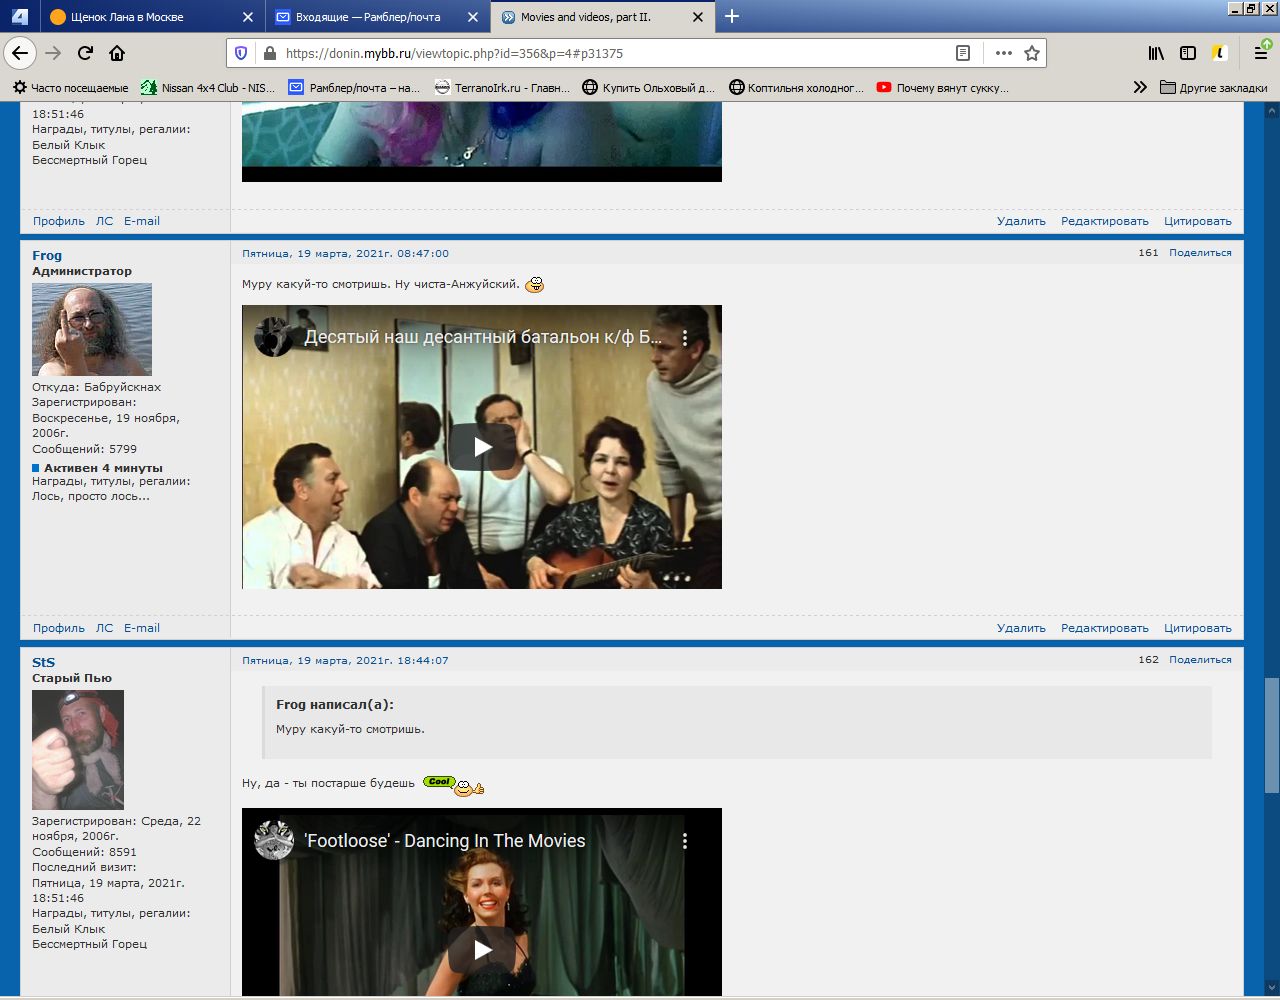
Task: View Frog's avatar image
Action: (x=92, y=329)
